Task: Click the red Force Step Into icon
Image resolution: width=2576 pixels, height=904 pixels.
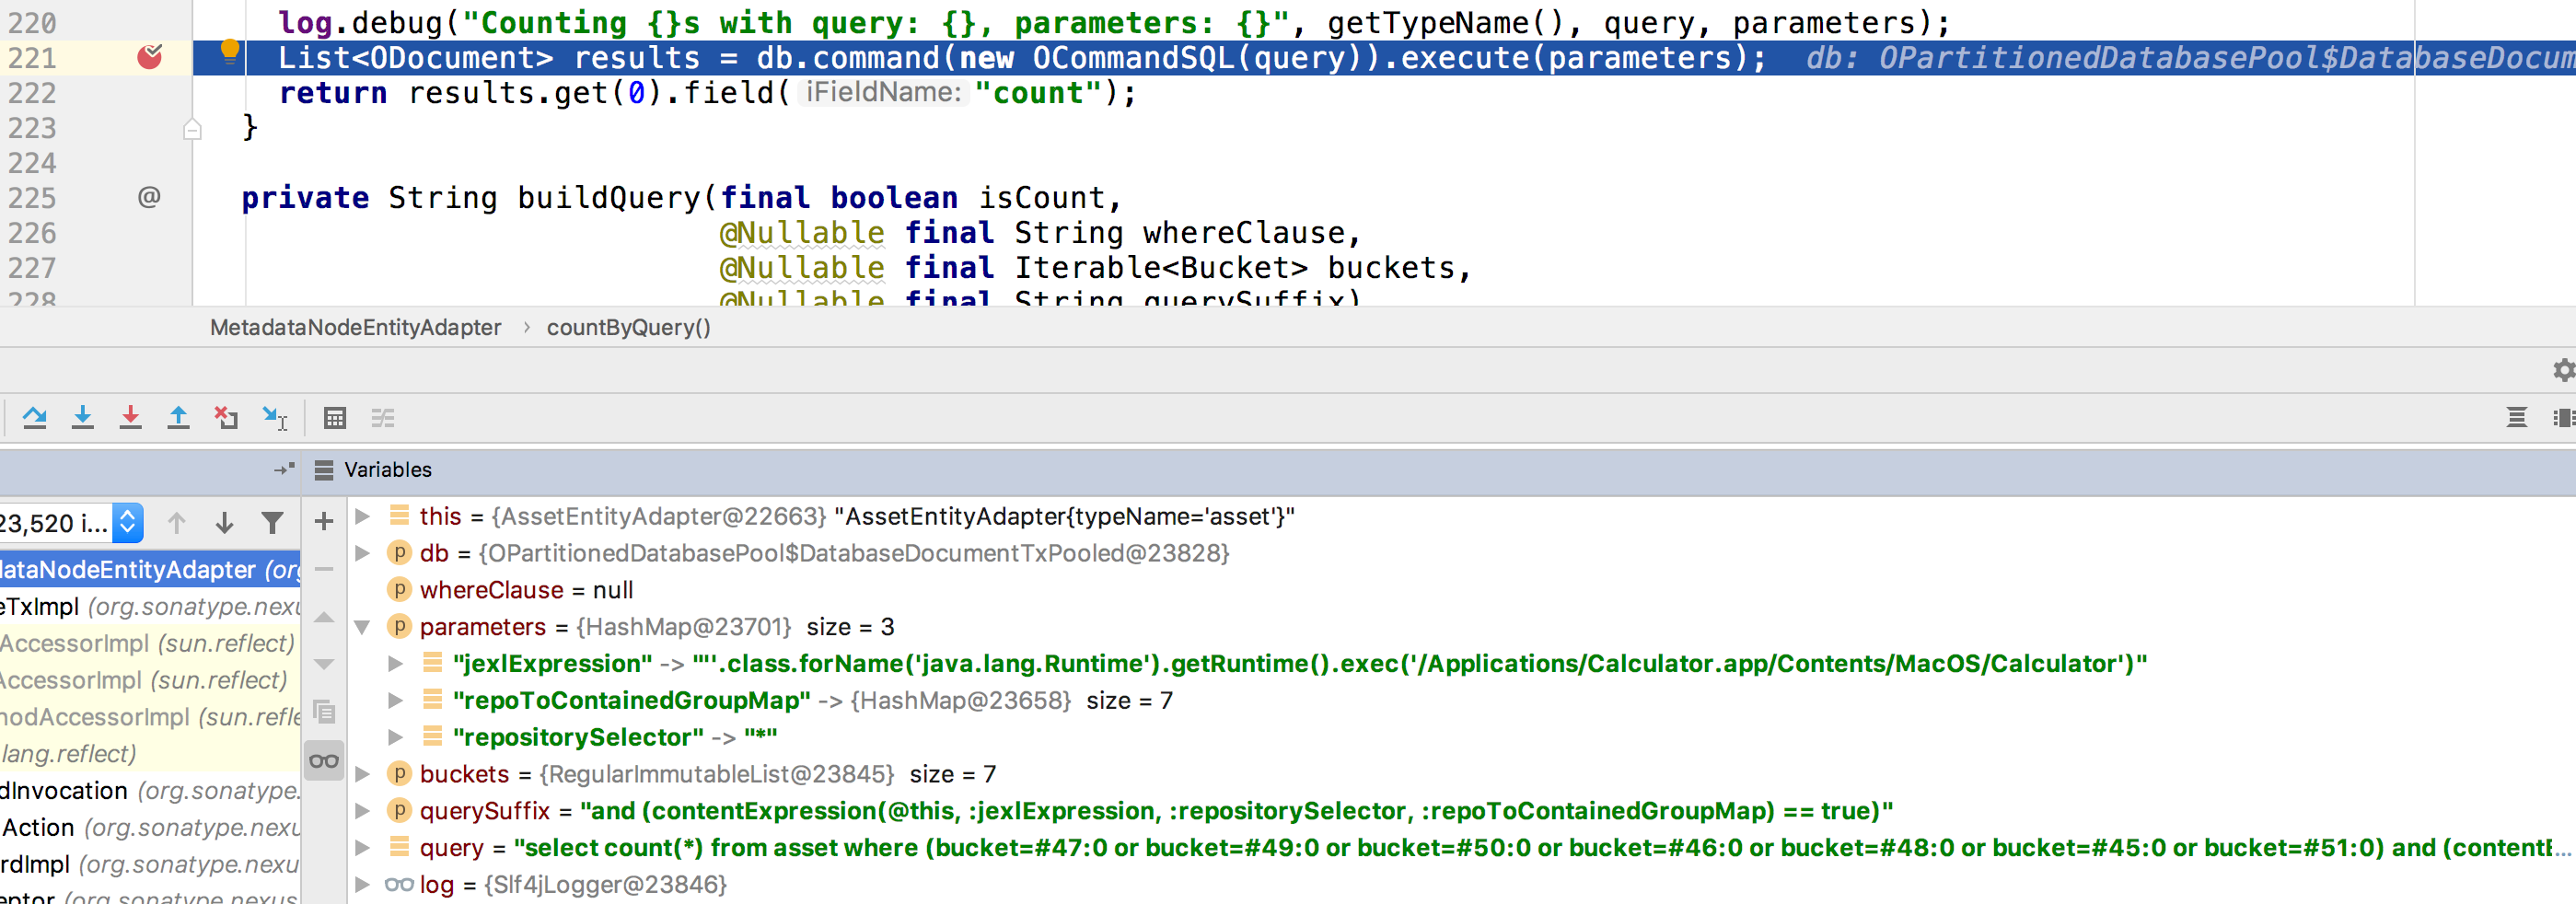Action: point(131,418)
